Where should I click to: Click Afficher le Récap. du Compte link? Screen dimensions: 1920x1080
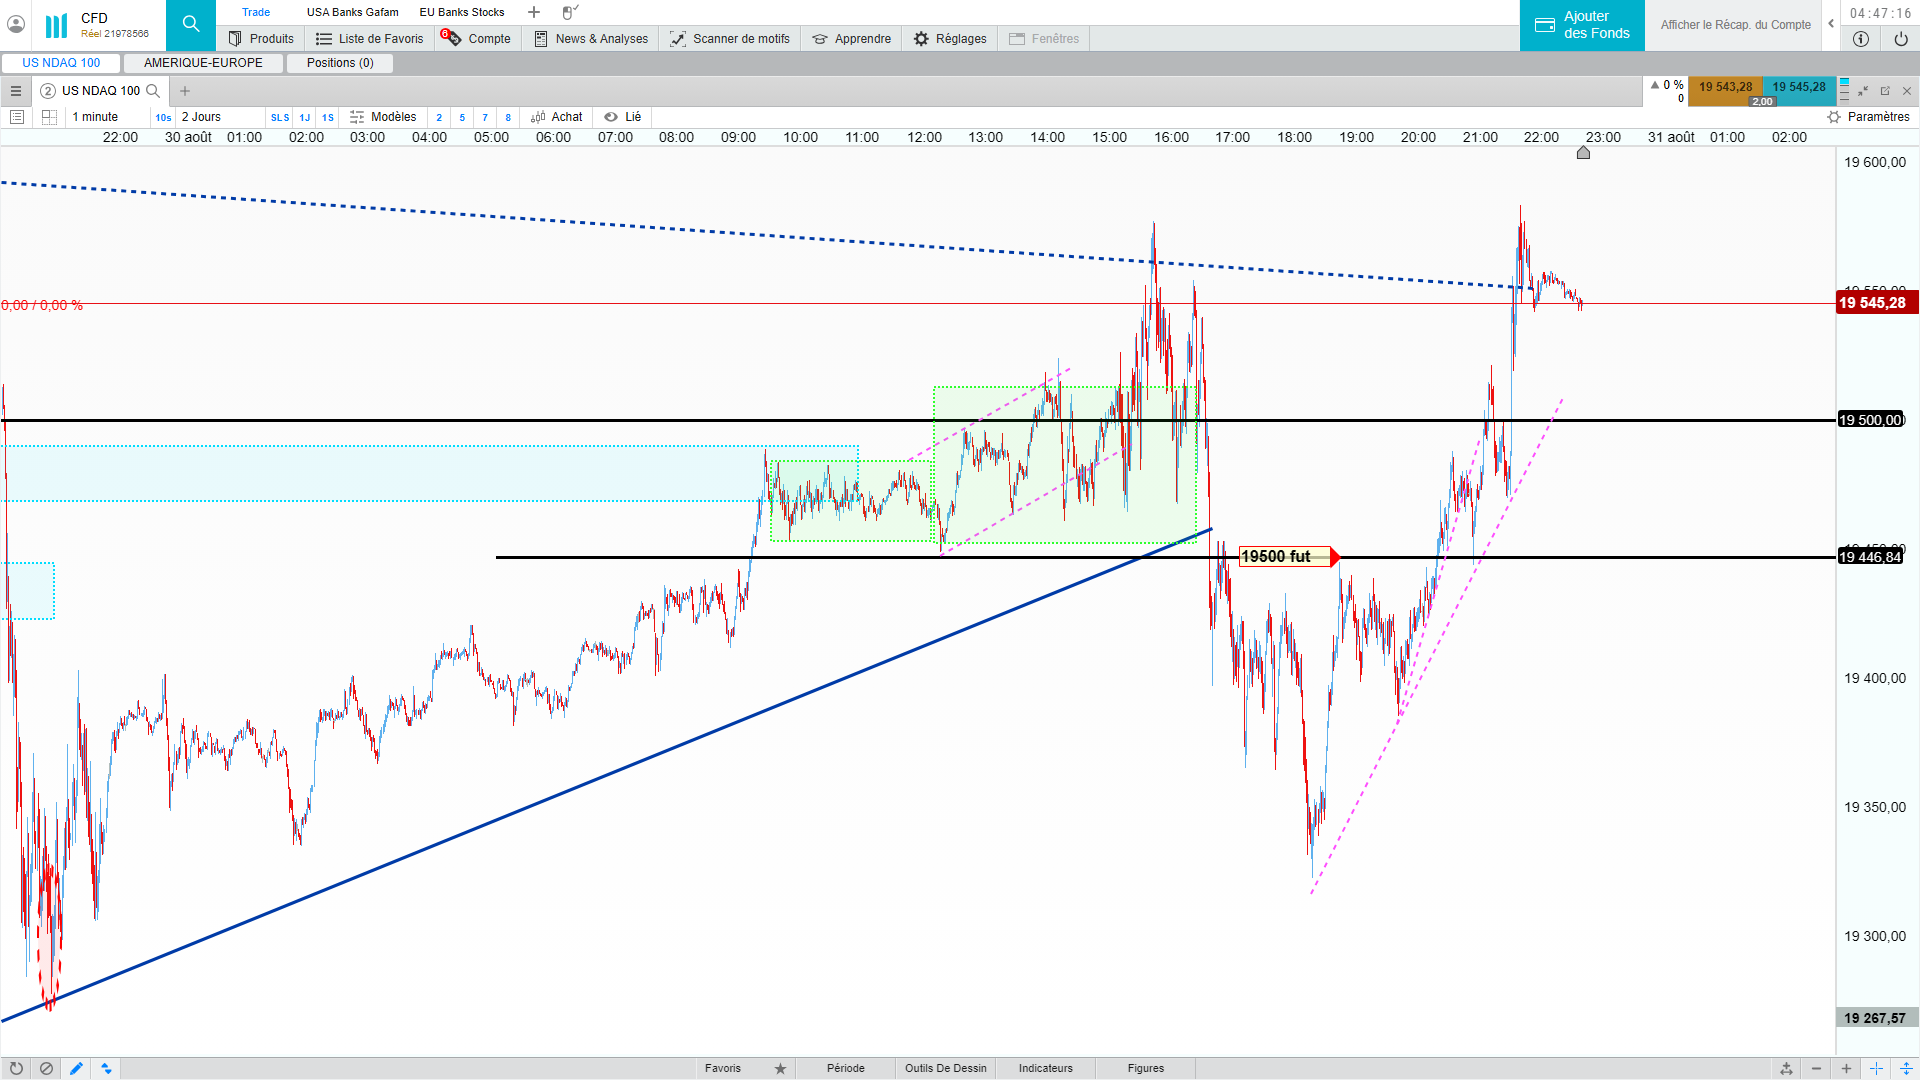1735,25
